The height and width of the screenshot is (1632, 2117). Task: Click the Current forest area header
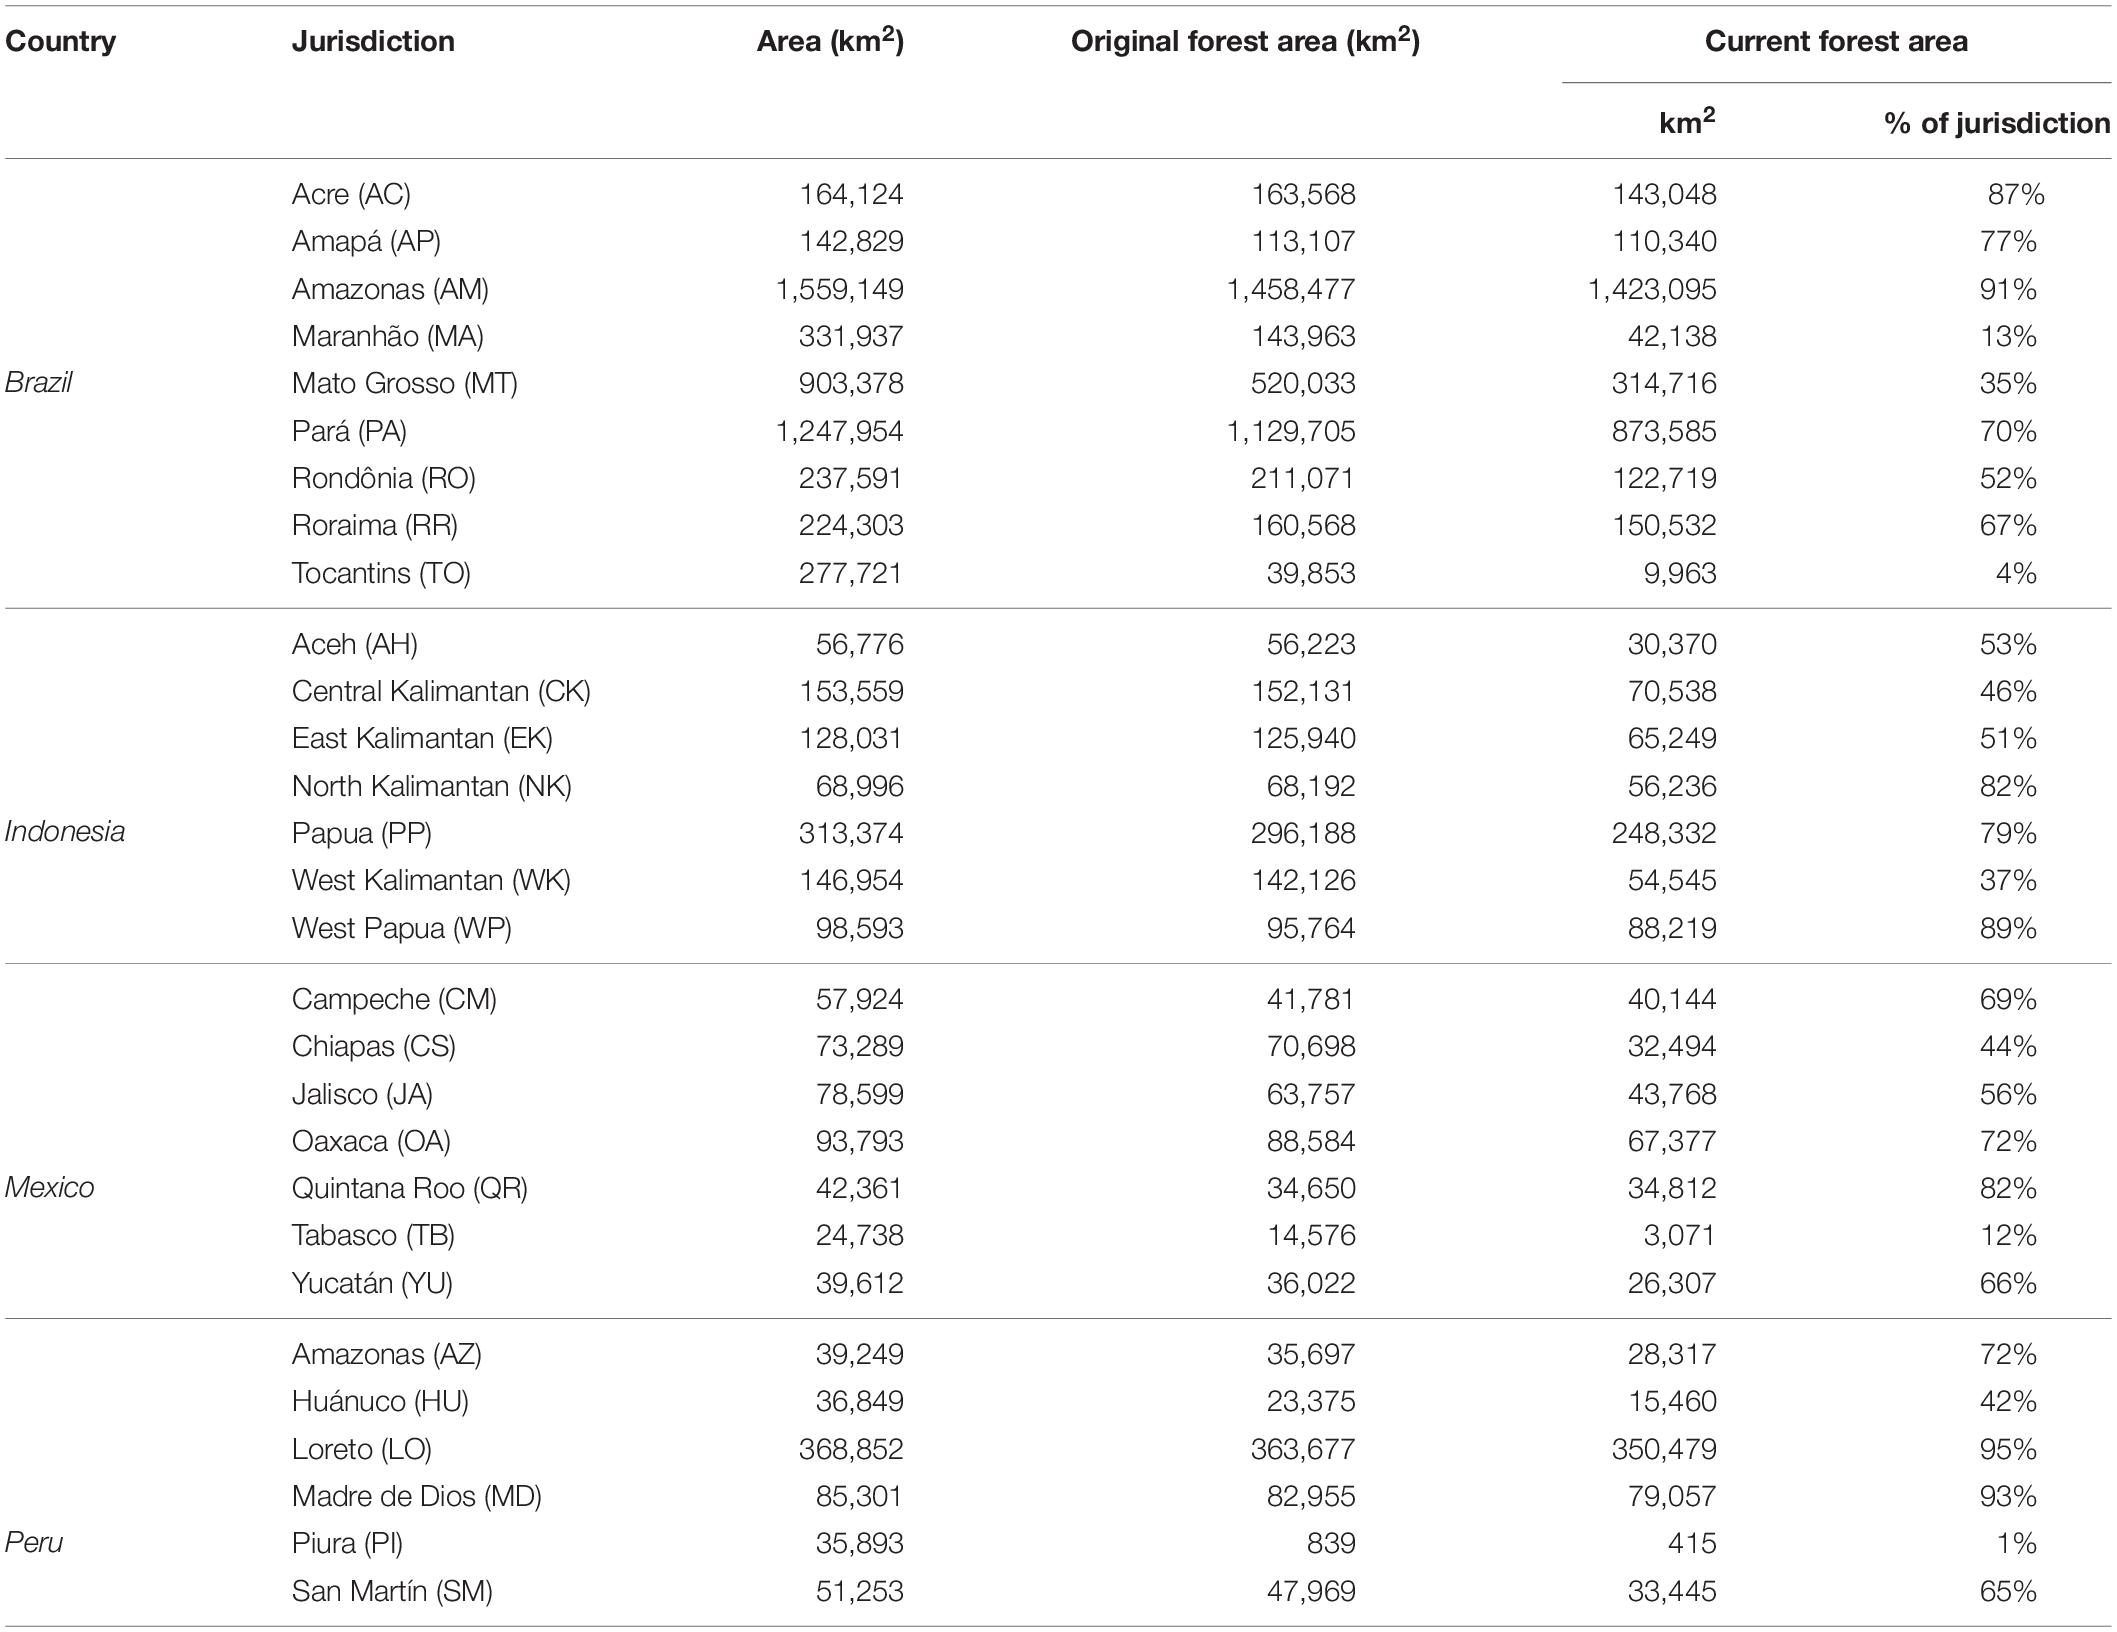click(x=1836, y=41)
